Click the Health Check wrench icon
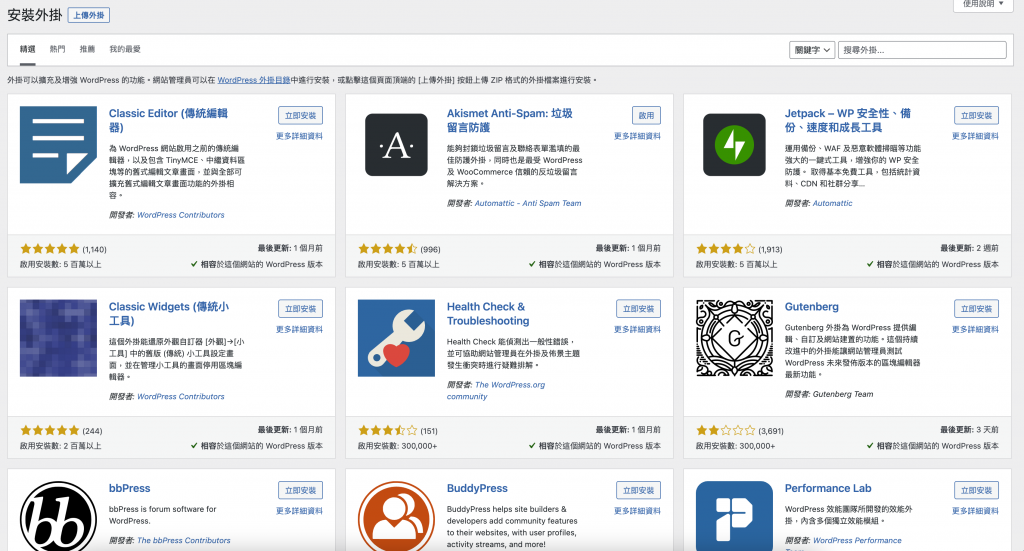Screen dimensions: 1024x551 pos(396,338)
